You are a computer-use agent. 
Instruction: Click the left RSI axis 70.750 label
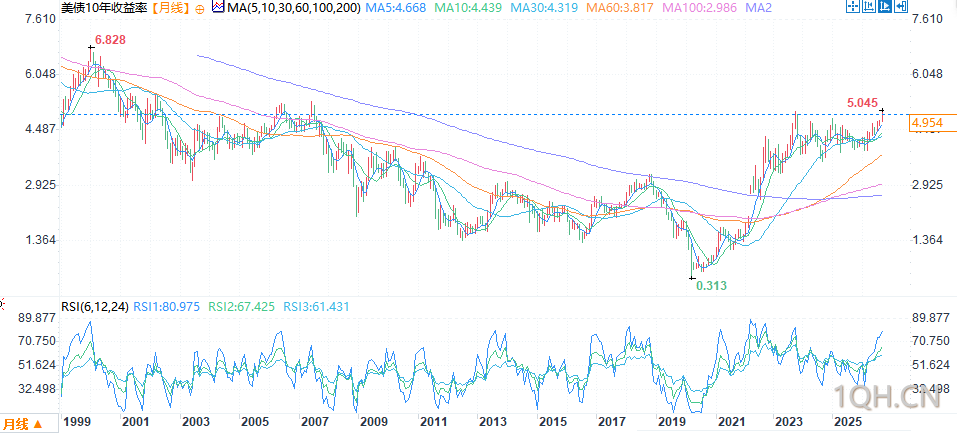tap(38, 341)
